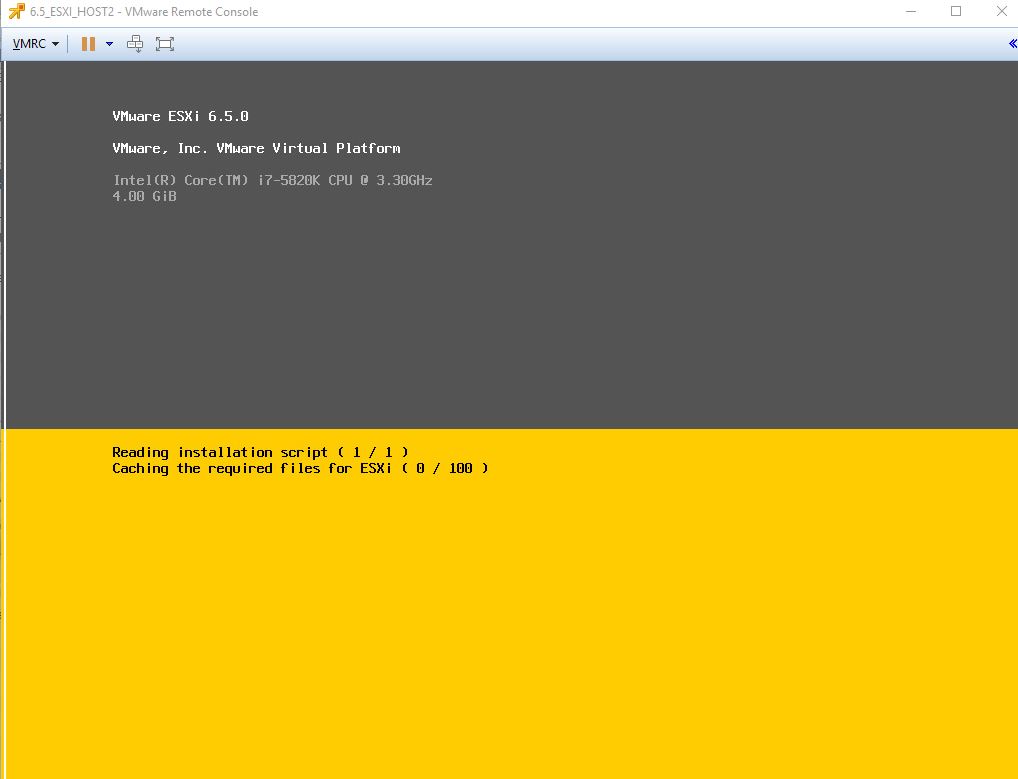Viewport: 1018px width, 779px height.
Task: Click the double chevron collapse arrow at right
Action: (x=1012, y=43)
